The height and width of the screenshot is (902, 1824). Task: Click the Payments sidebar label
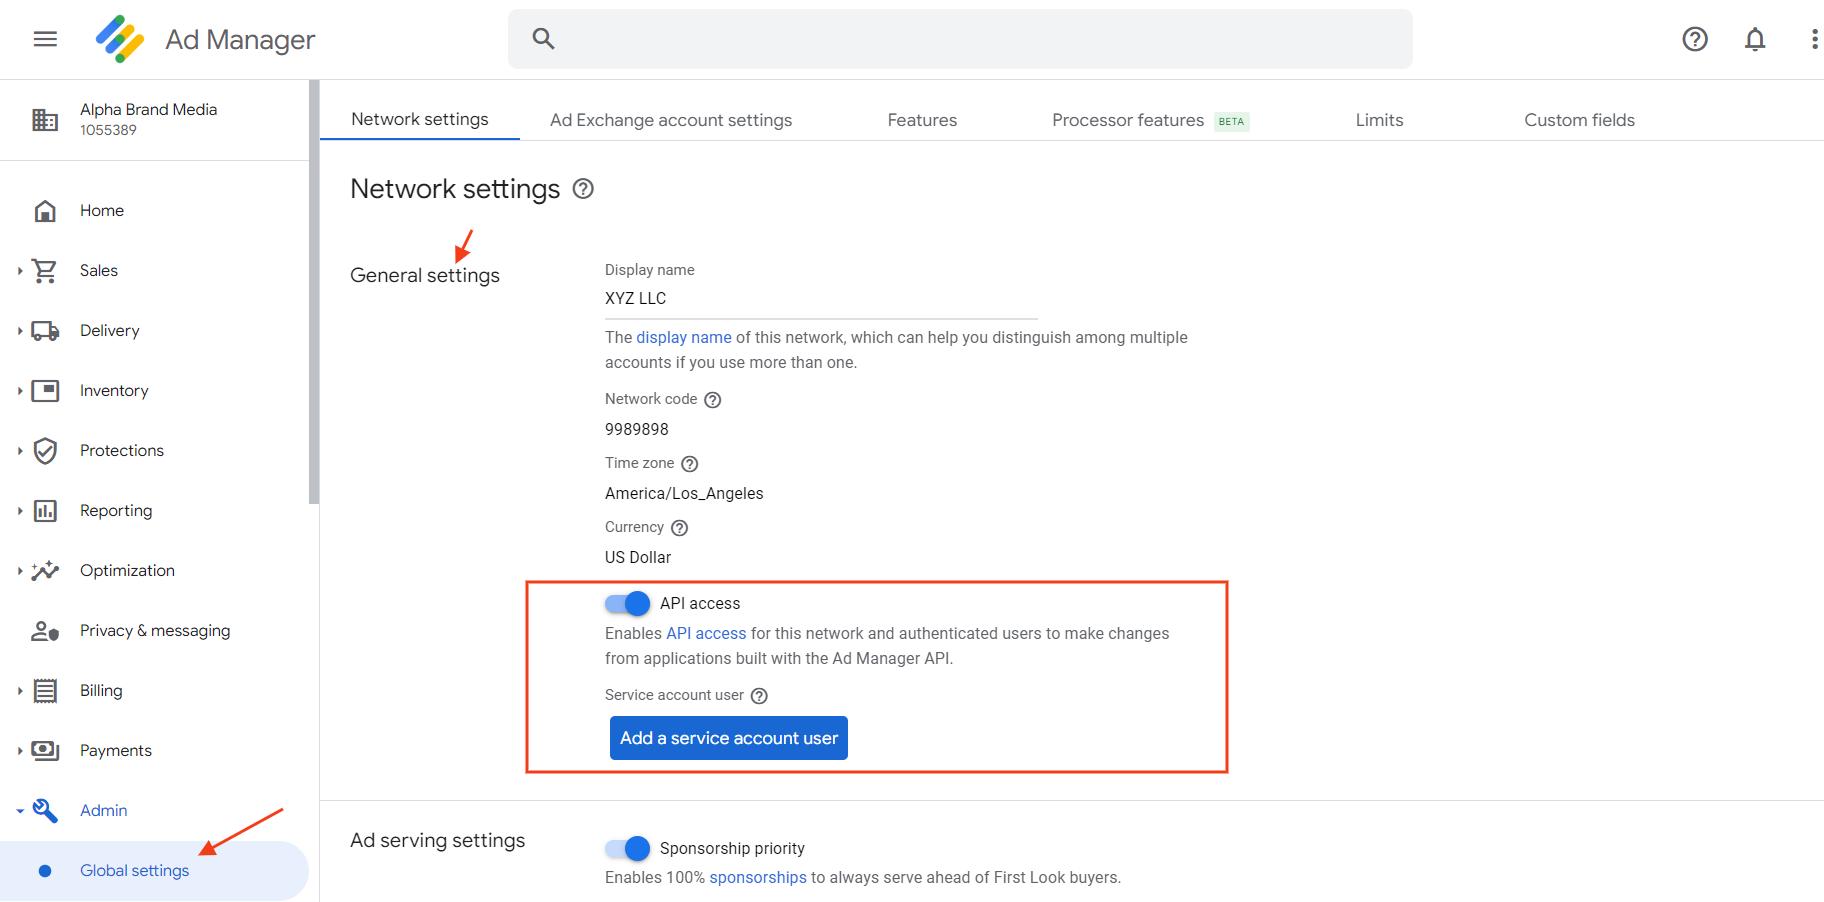pyautogui.click(x=116, y=751)
